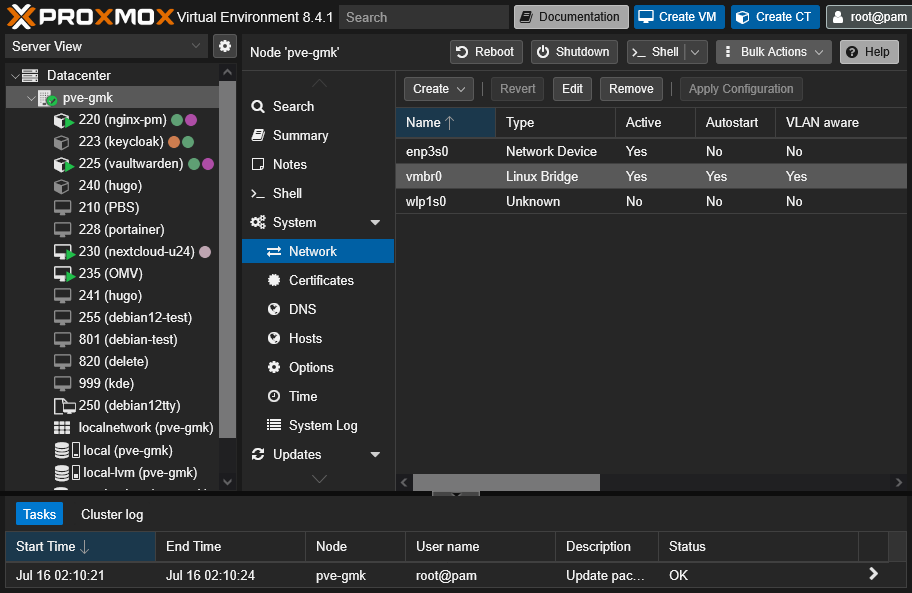Open the Create network dropdown
The width and height of the screenshot is (912, 593).
point(439,89)
